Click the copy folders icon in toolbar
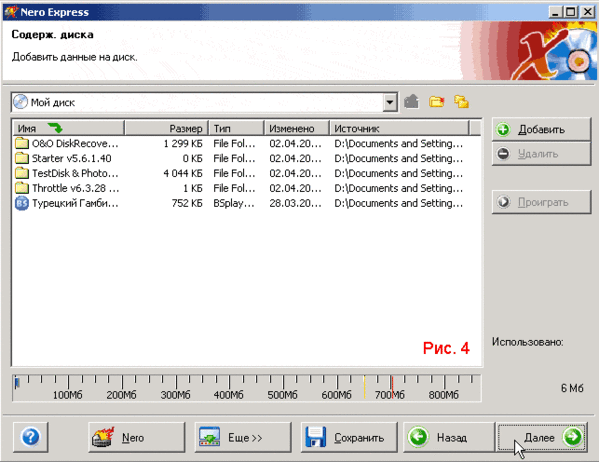This screenshot has height=462, width=599. pos(461,102)
